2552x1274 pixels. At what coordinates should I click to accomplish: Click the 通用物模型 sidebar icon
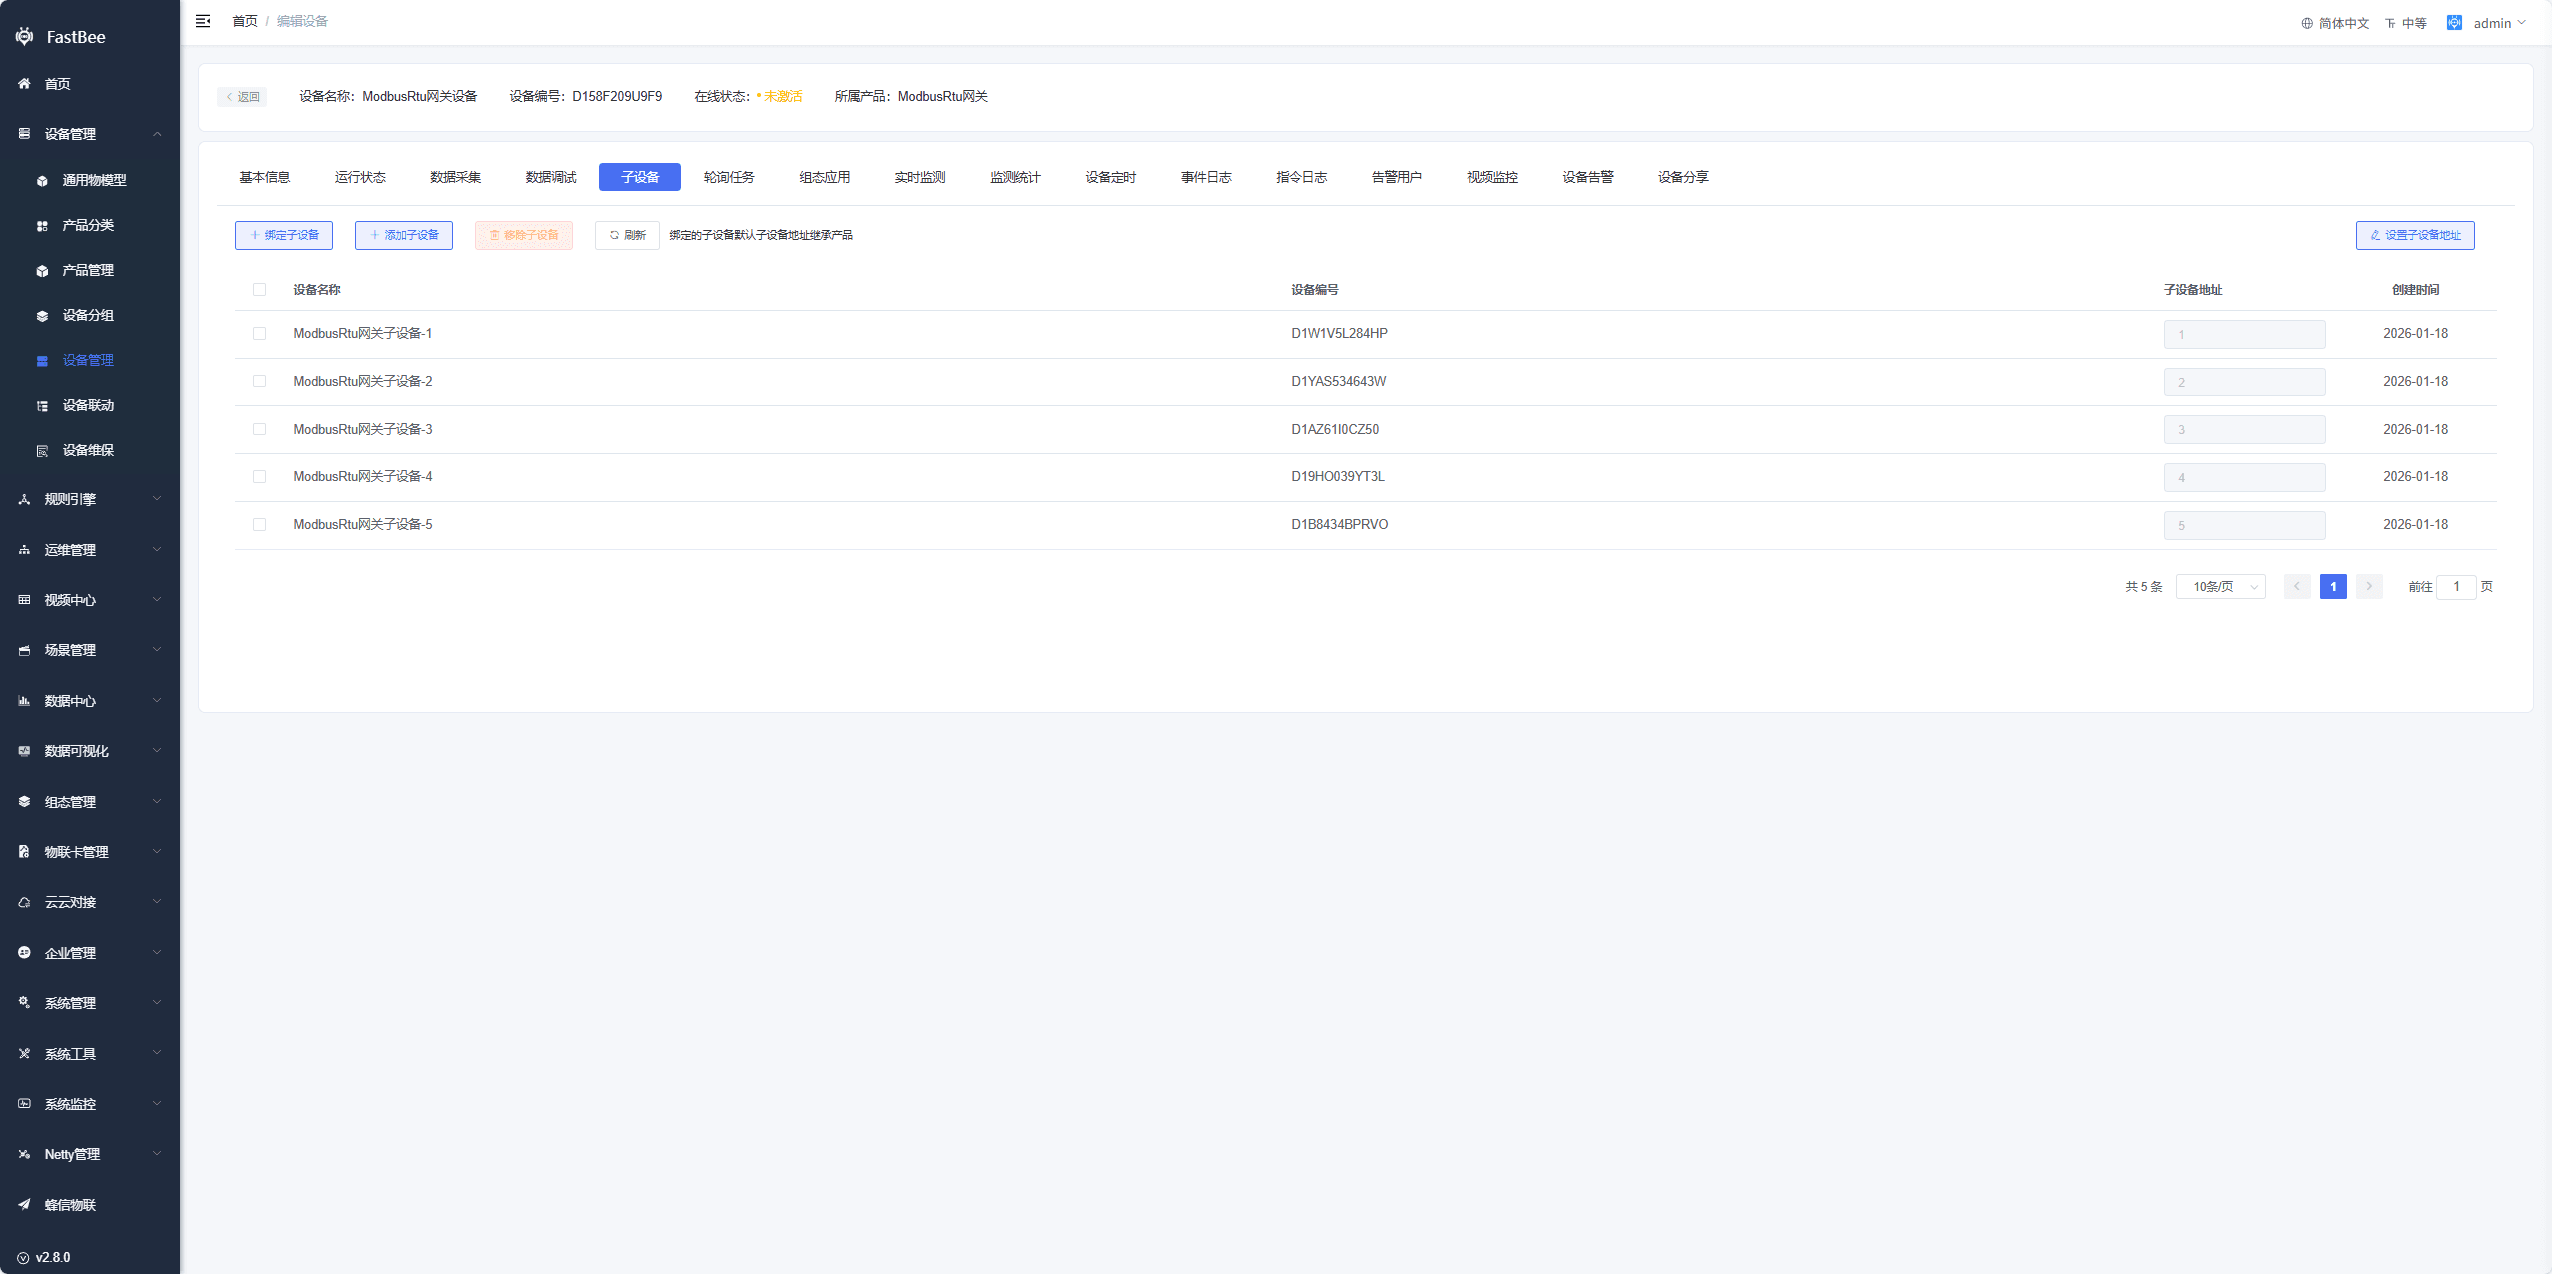[42, 181]
